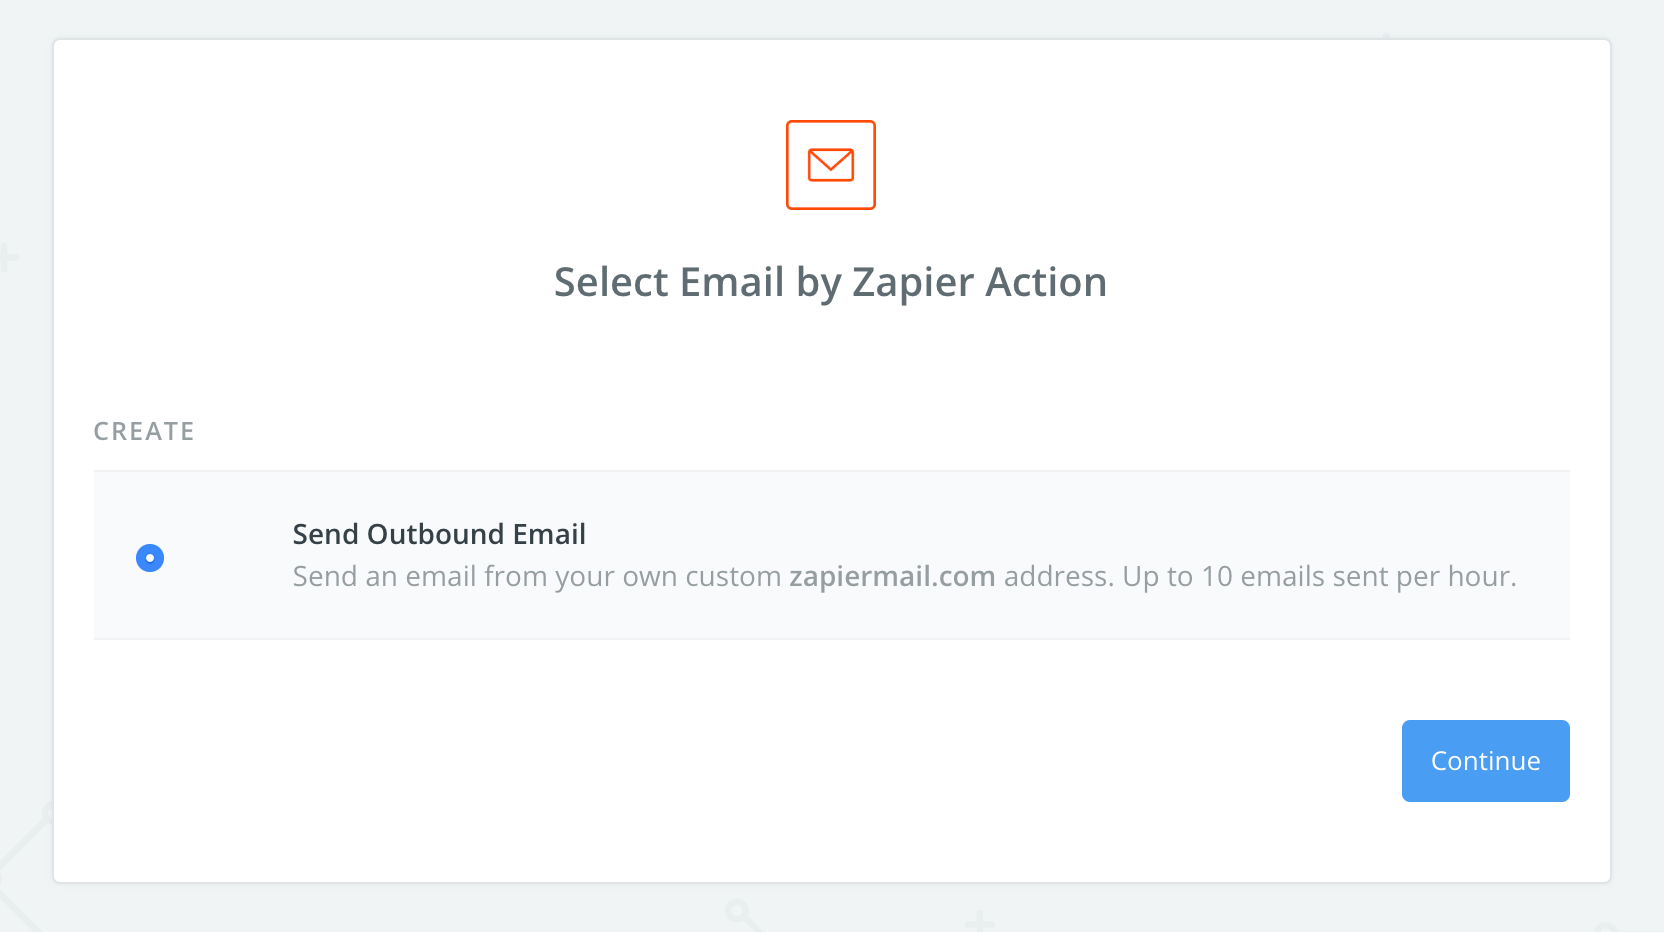Deselect the currently chosen action option
Viewport: 1664px width, 932px height.
click(150, 557)
